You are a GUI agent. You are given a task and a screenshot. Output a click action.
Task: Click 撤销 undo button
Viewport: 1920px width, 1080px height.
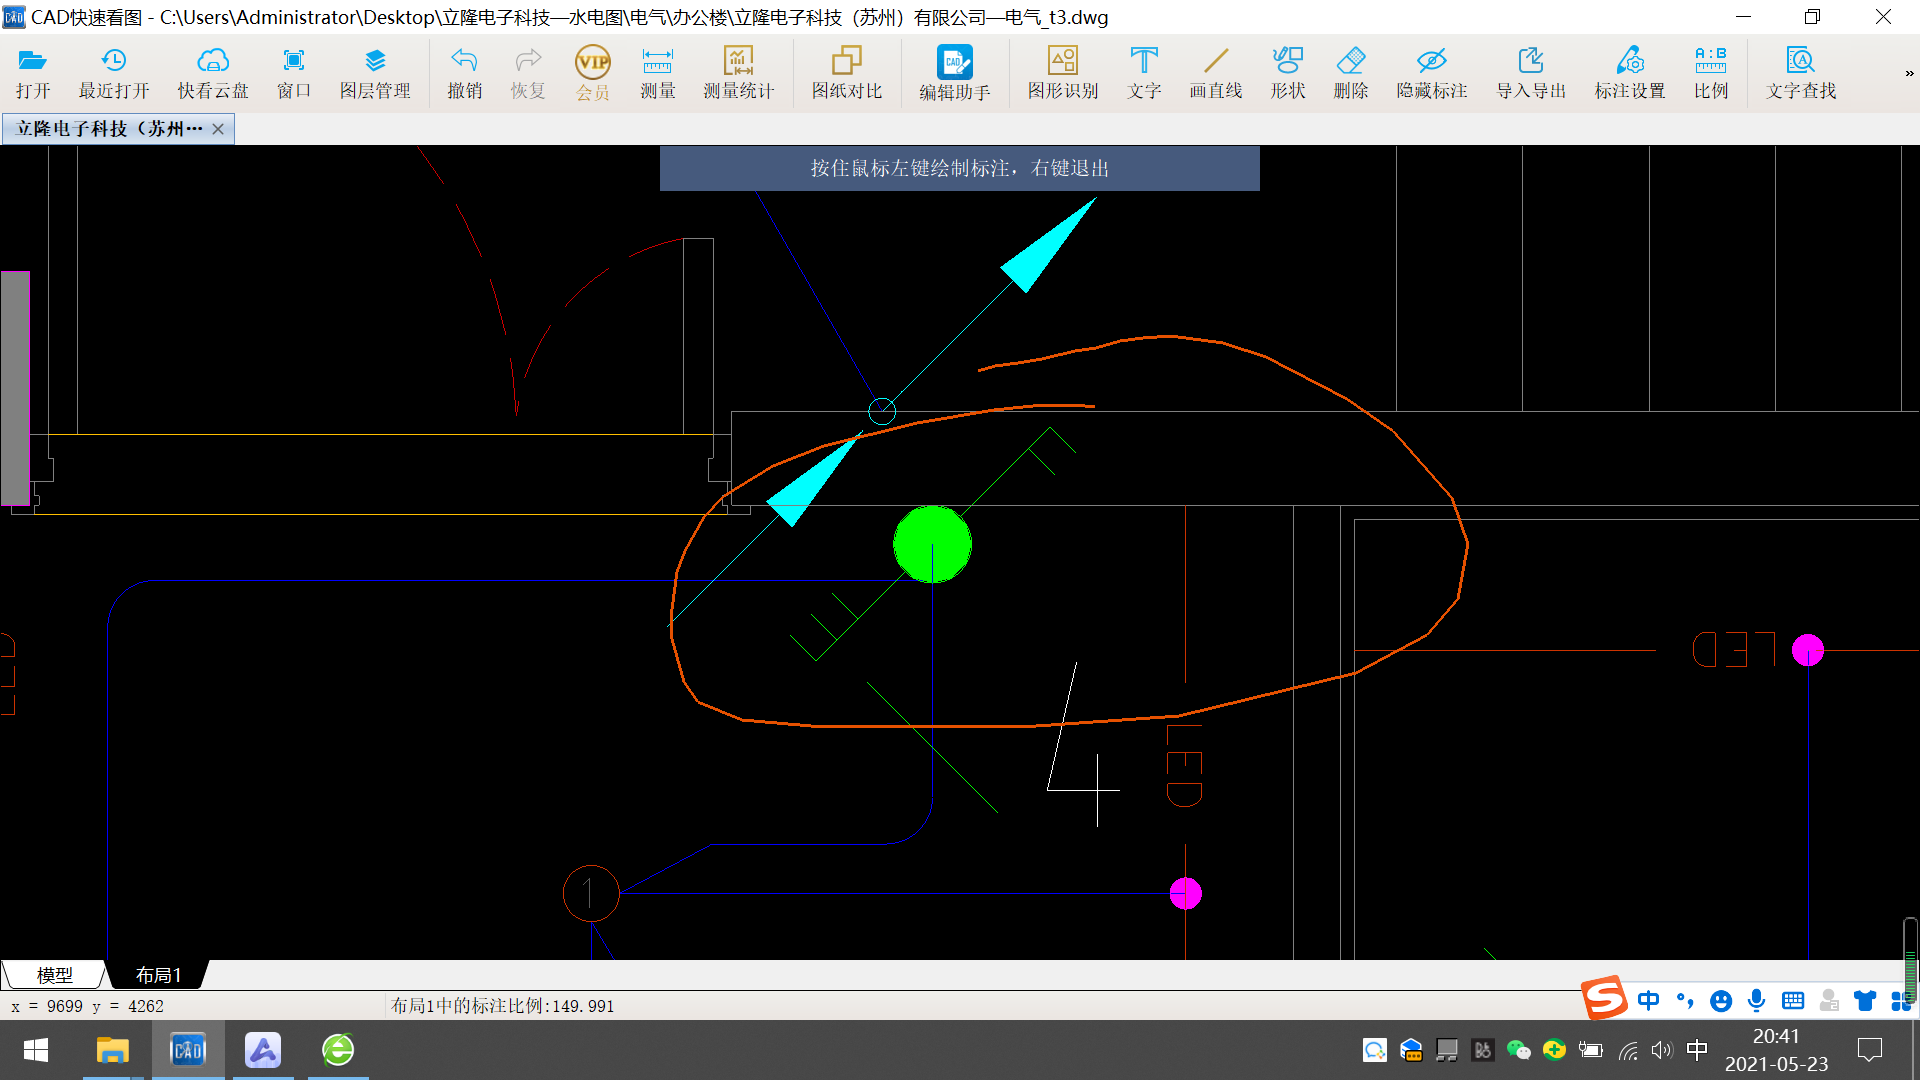click(464, 73)
